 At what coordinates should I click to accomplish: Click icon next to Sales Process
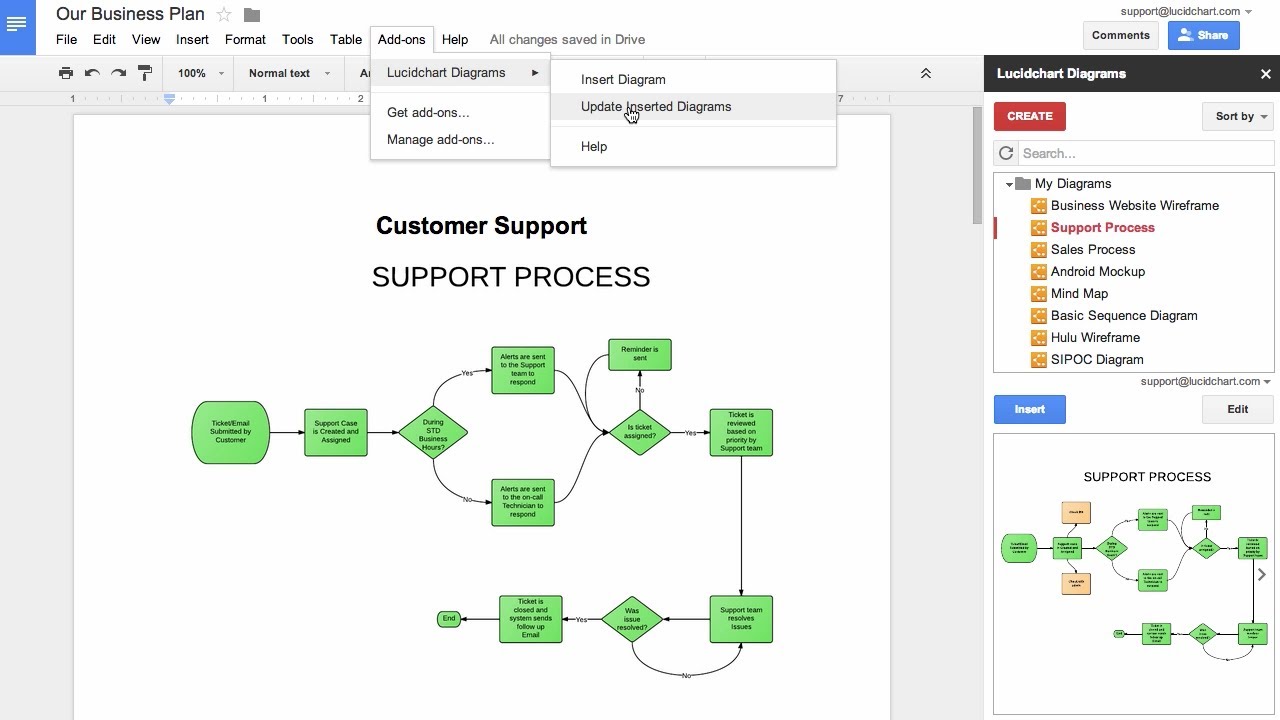[x=1038, y=250]
